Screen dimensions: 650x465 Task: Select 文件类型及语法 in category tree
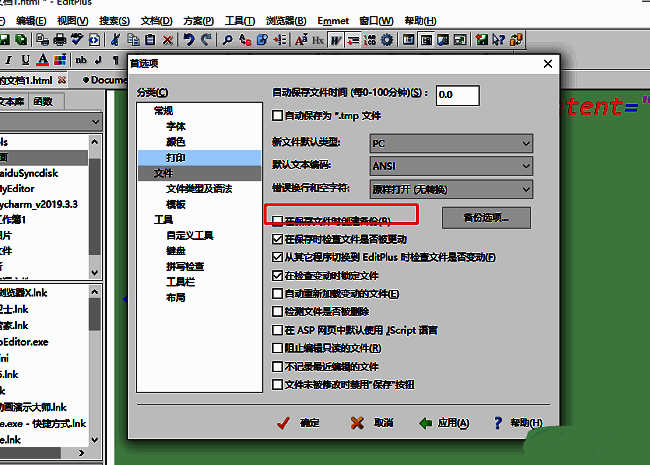coord(199,188)
